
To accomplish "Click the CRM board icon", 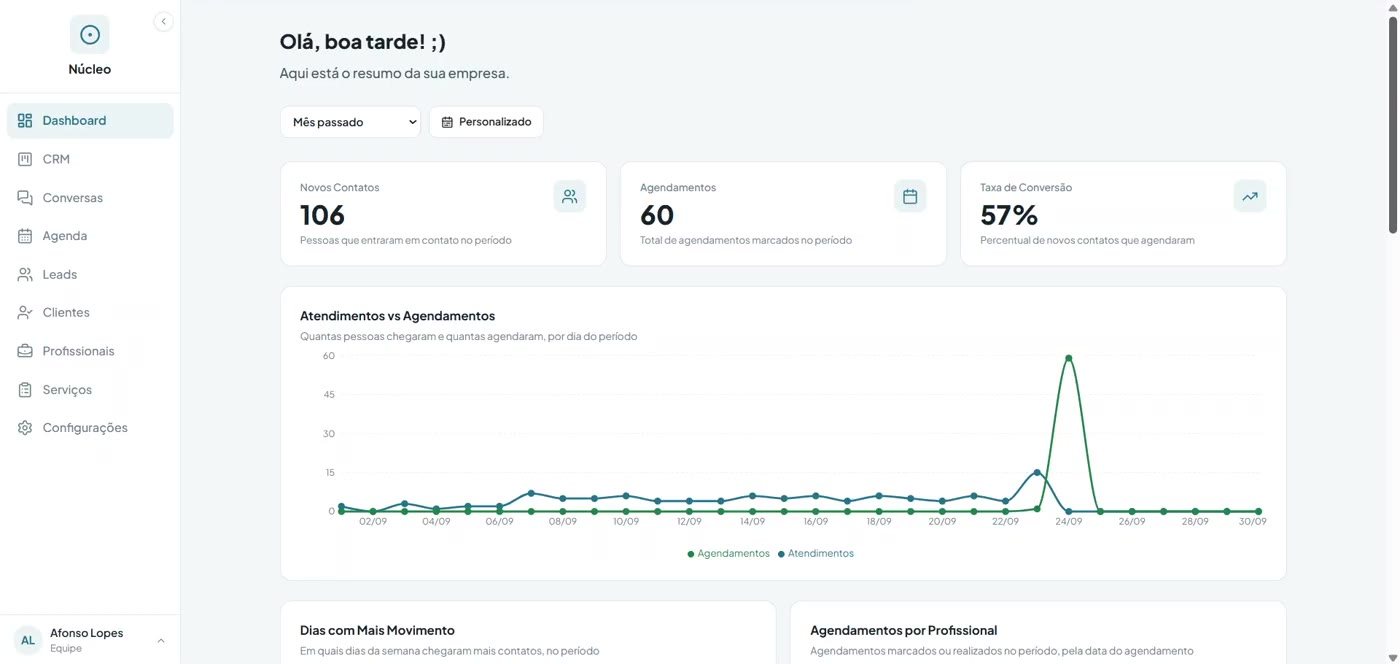I will click(25, 159).
